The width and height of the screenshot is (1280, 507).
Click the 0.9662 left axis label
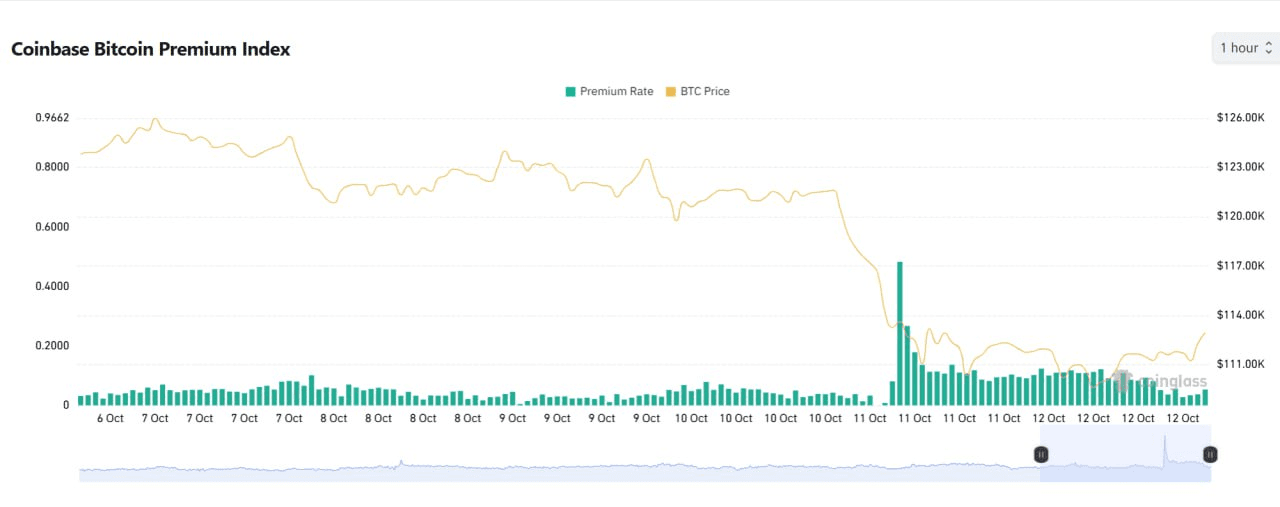click(x=52, y=117)
